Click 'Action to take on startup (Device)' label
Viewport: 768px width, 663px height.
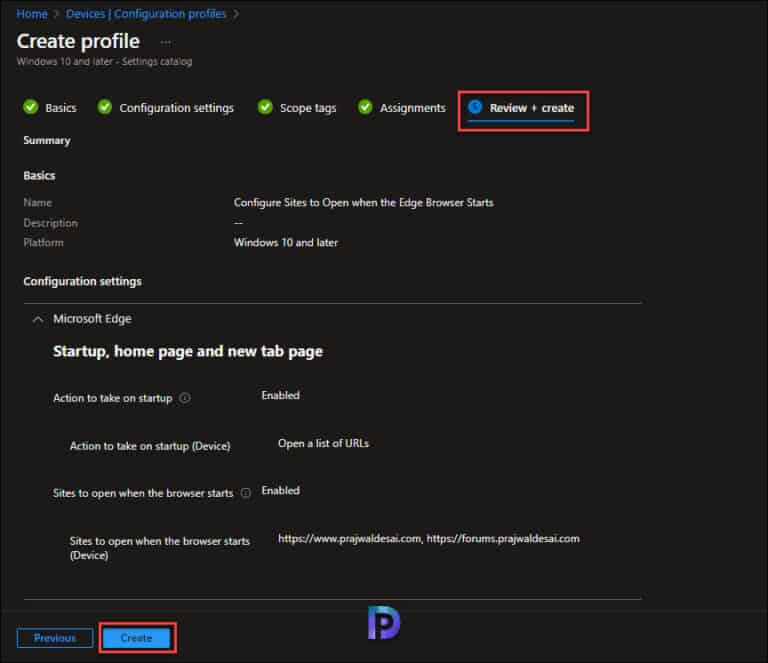150,446
